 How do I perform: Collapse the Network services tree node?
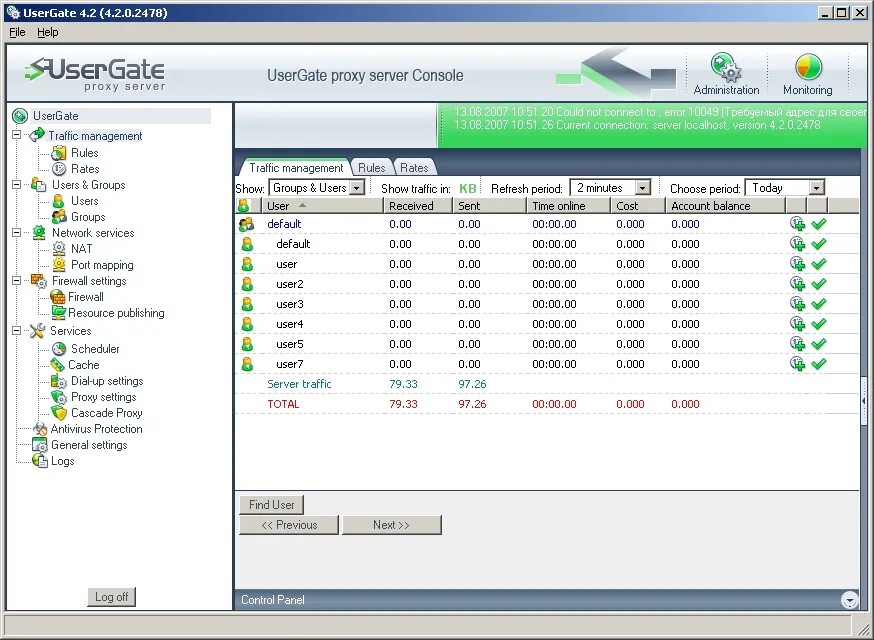tap(17, 232)
